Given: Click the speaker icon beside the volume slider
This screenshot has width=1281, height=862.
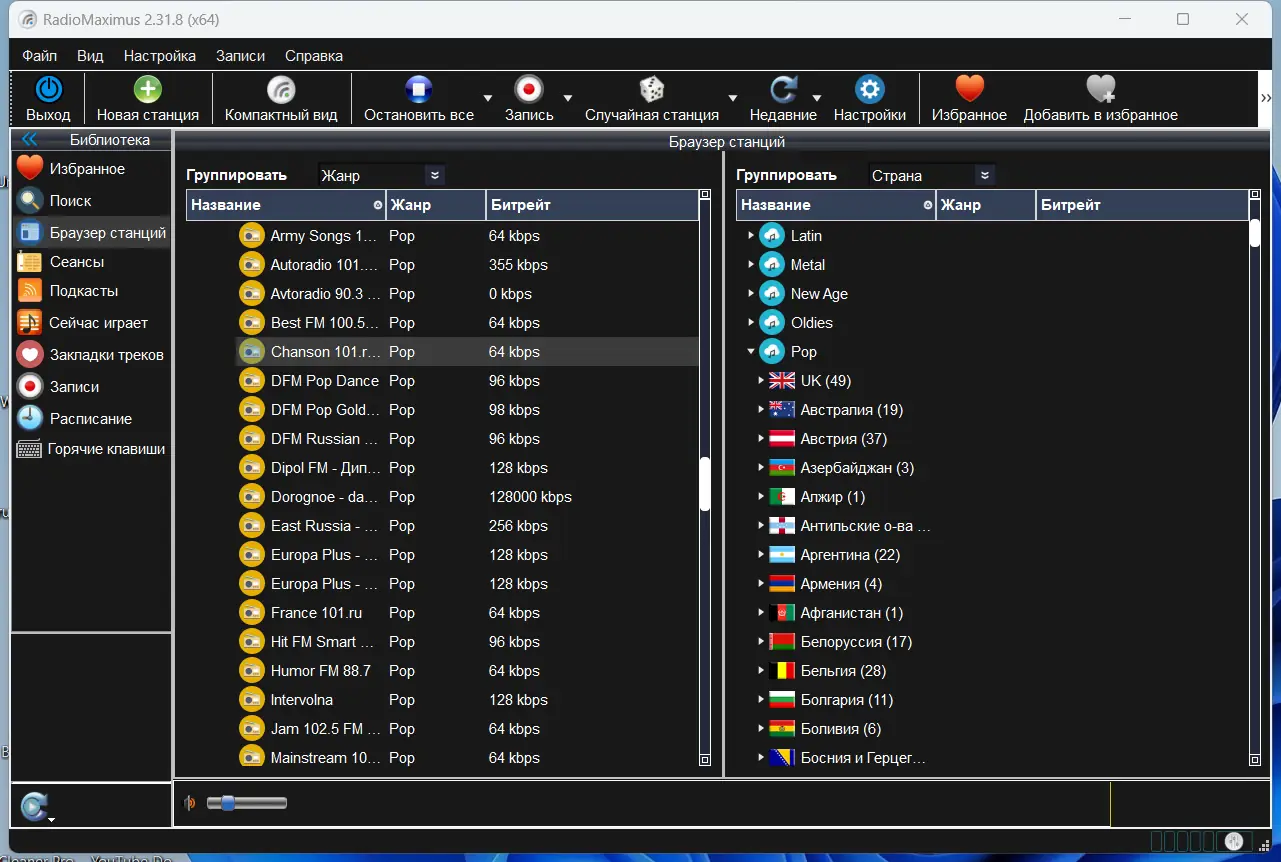Looking at the screenshot, I should pyautogui.click(x=190, y=803).
